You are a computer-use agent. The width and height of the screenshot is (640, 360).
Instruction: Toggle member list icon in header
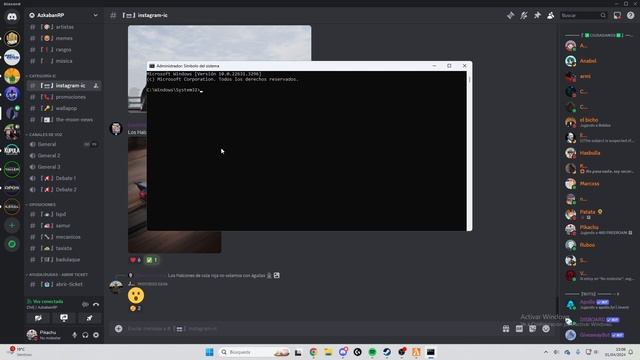click(551, 16)
